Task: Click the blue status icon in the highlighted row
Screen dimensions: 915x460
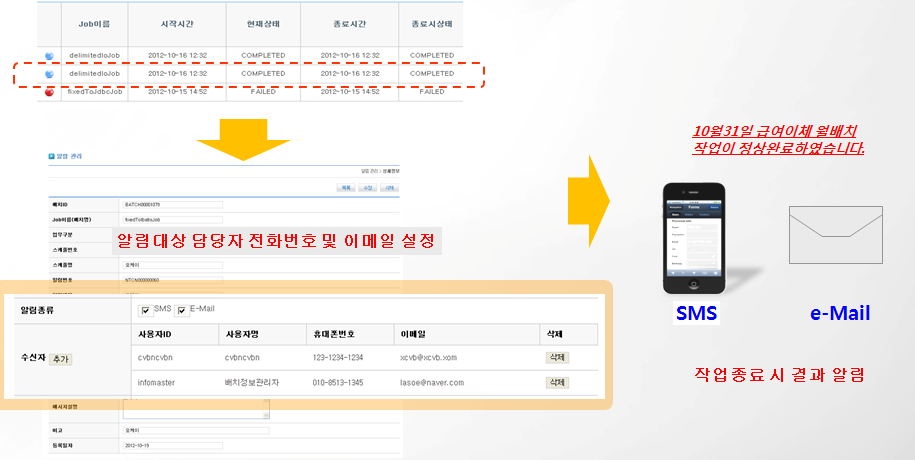Action: 50,73
